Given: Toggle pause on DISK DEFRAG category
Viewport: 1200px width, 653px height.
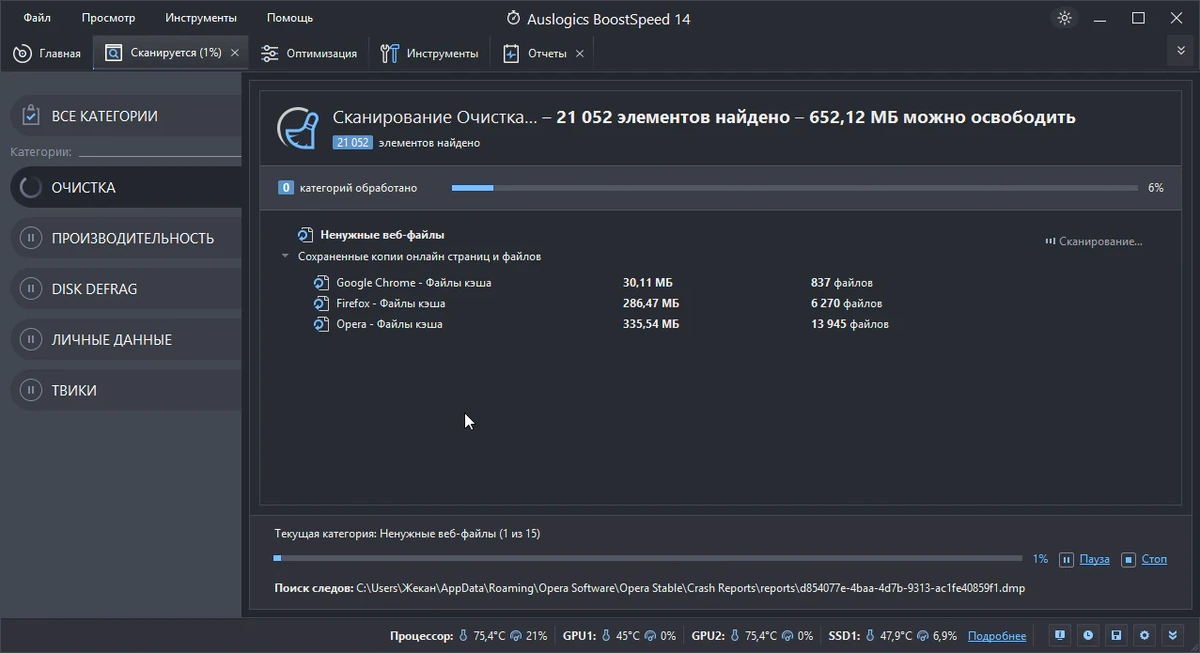Looking at the screenshot, I should pyautogui.click(x=31, y=289).
